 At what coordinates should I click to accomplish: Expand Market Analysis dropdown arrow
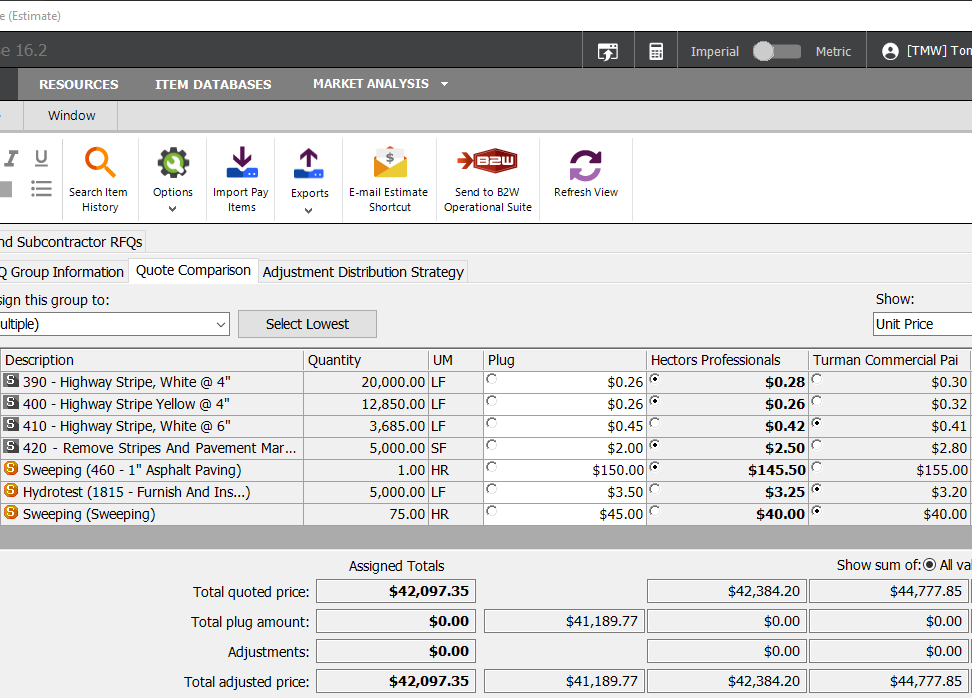(444, 84)
